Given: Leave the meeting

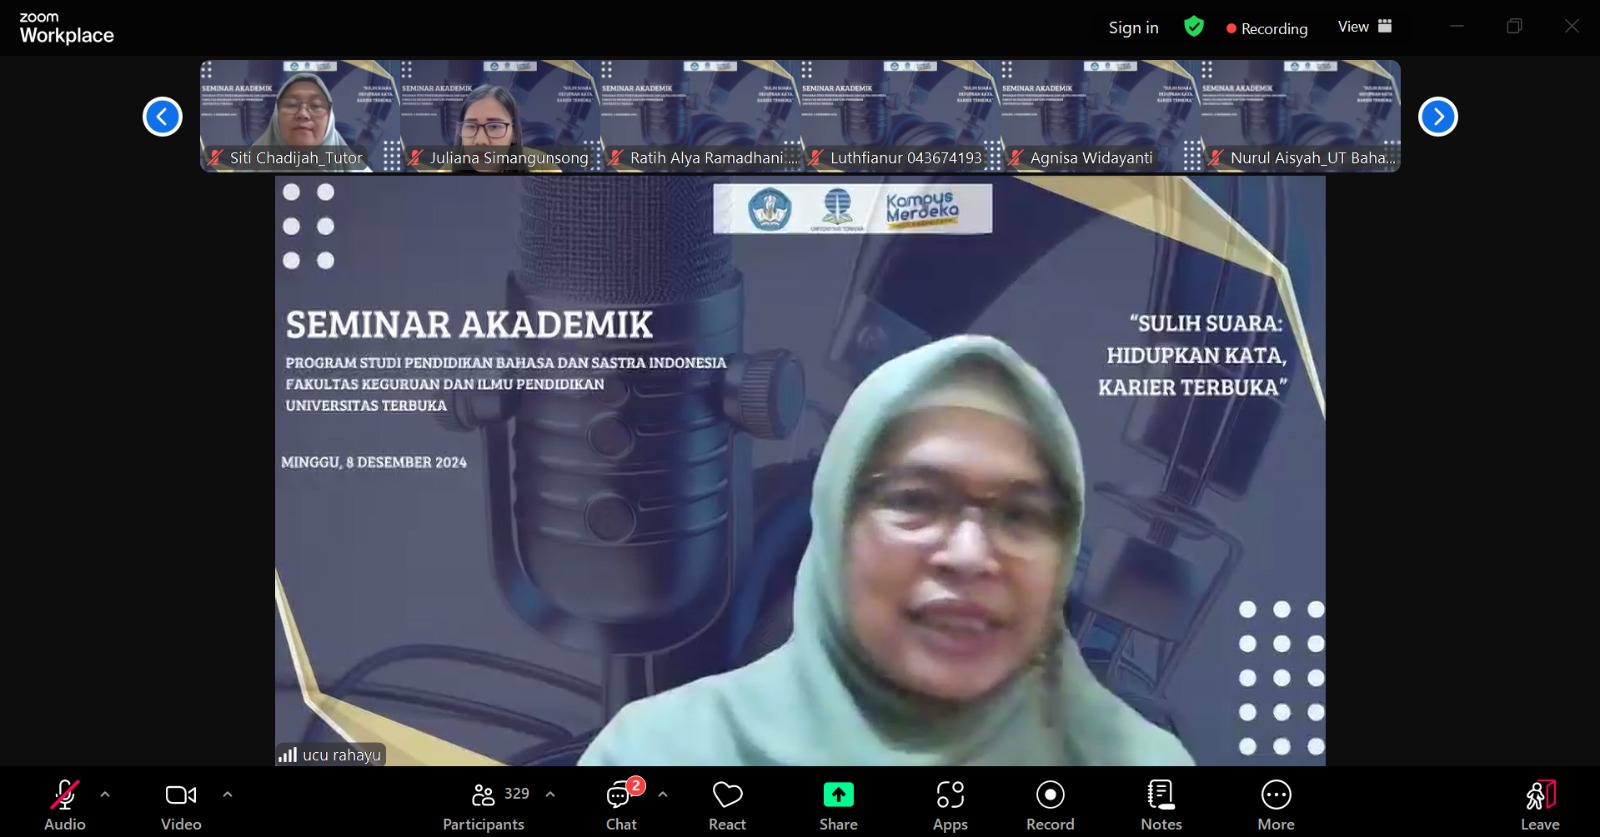Looking at the screenshot, I should (1540, 805).
